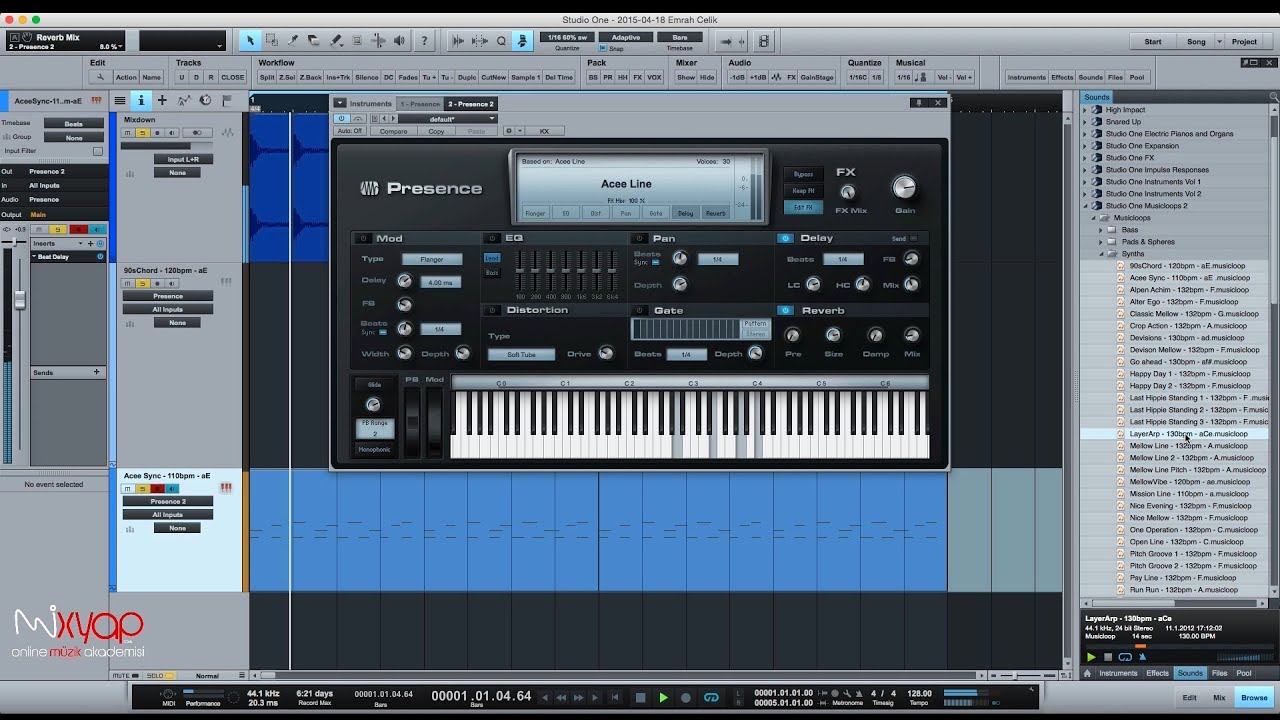Screen dimensions: 1280x720
Task: Toggle the Distortion section enable button
Action: click(492, 310)
